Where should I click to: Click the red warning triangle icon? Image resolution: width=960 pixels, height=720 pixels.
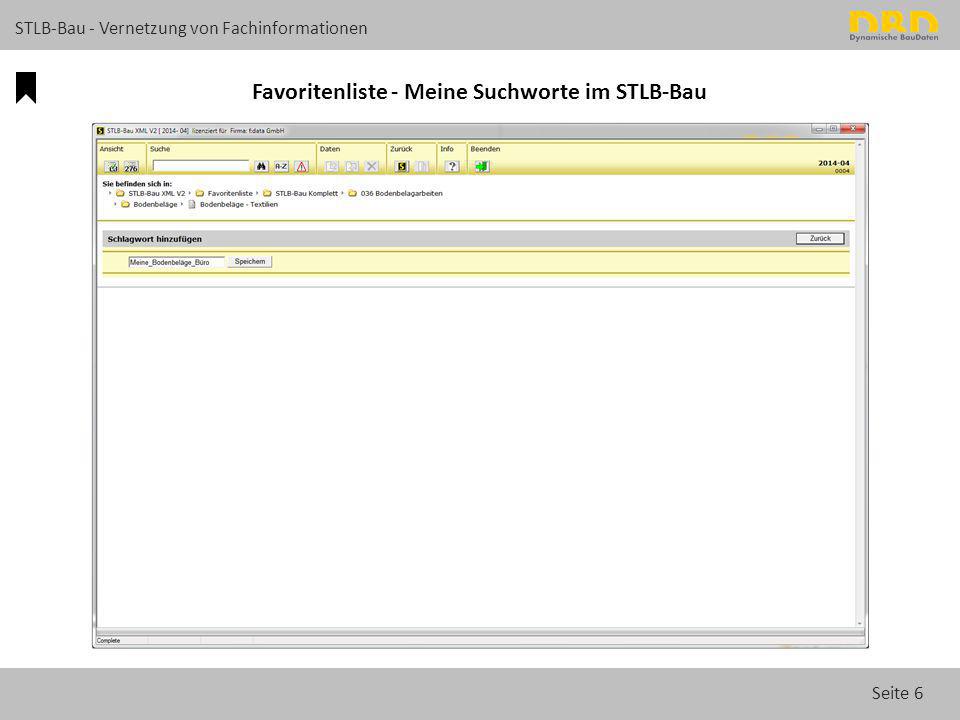[x=301, y=167]
